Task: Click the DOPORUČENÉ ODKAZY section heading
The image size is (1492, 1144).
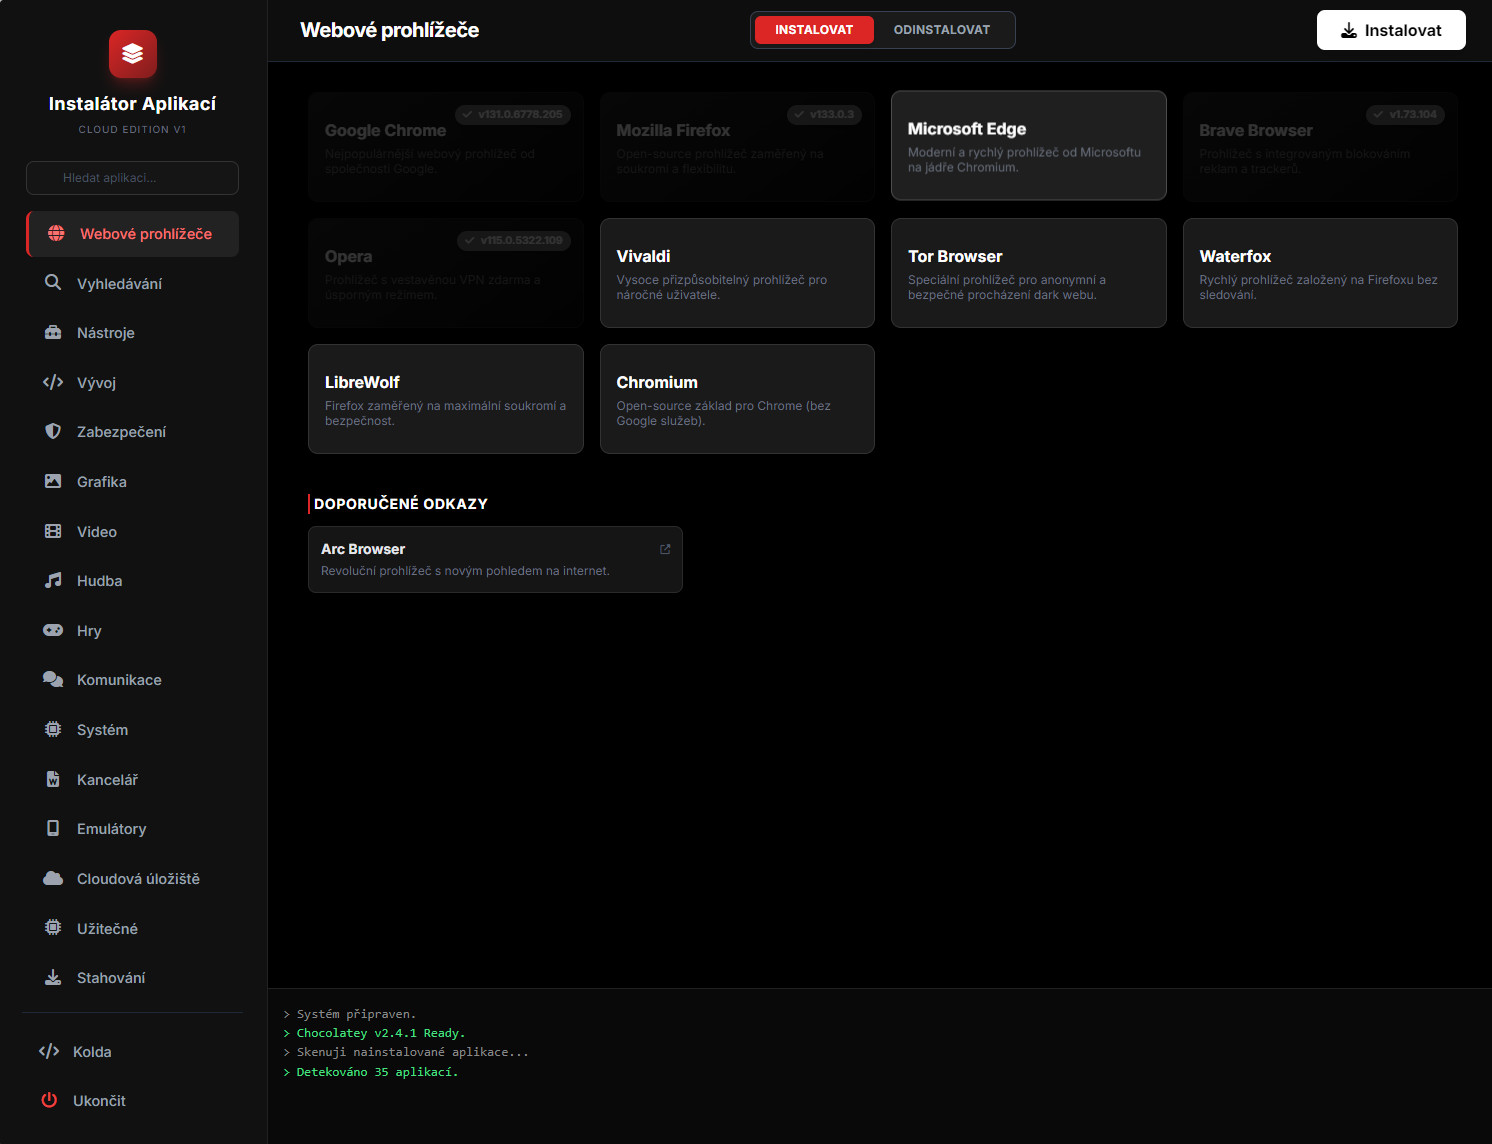Action: pos(401,504)
